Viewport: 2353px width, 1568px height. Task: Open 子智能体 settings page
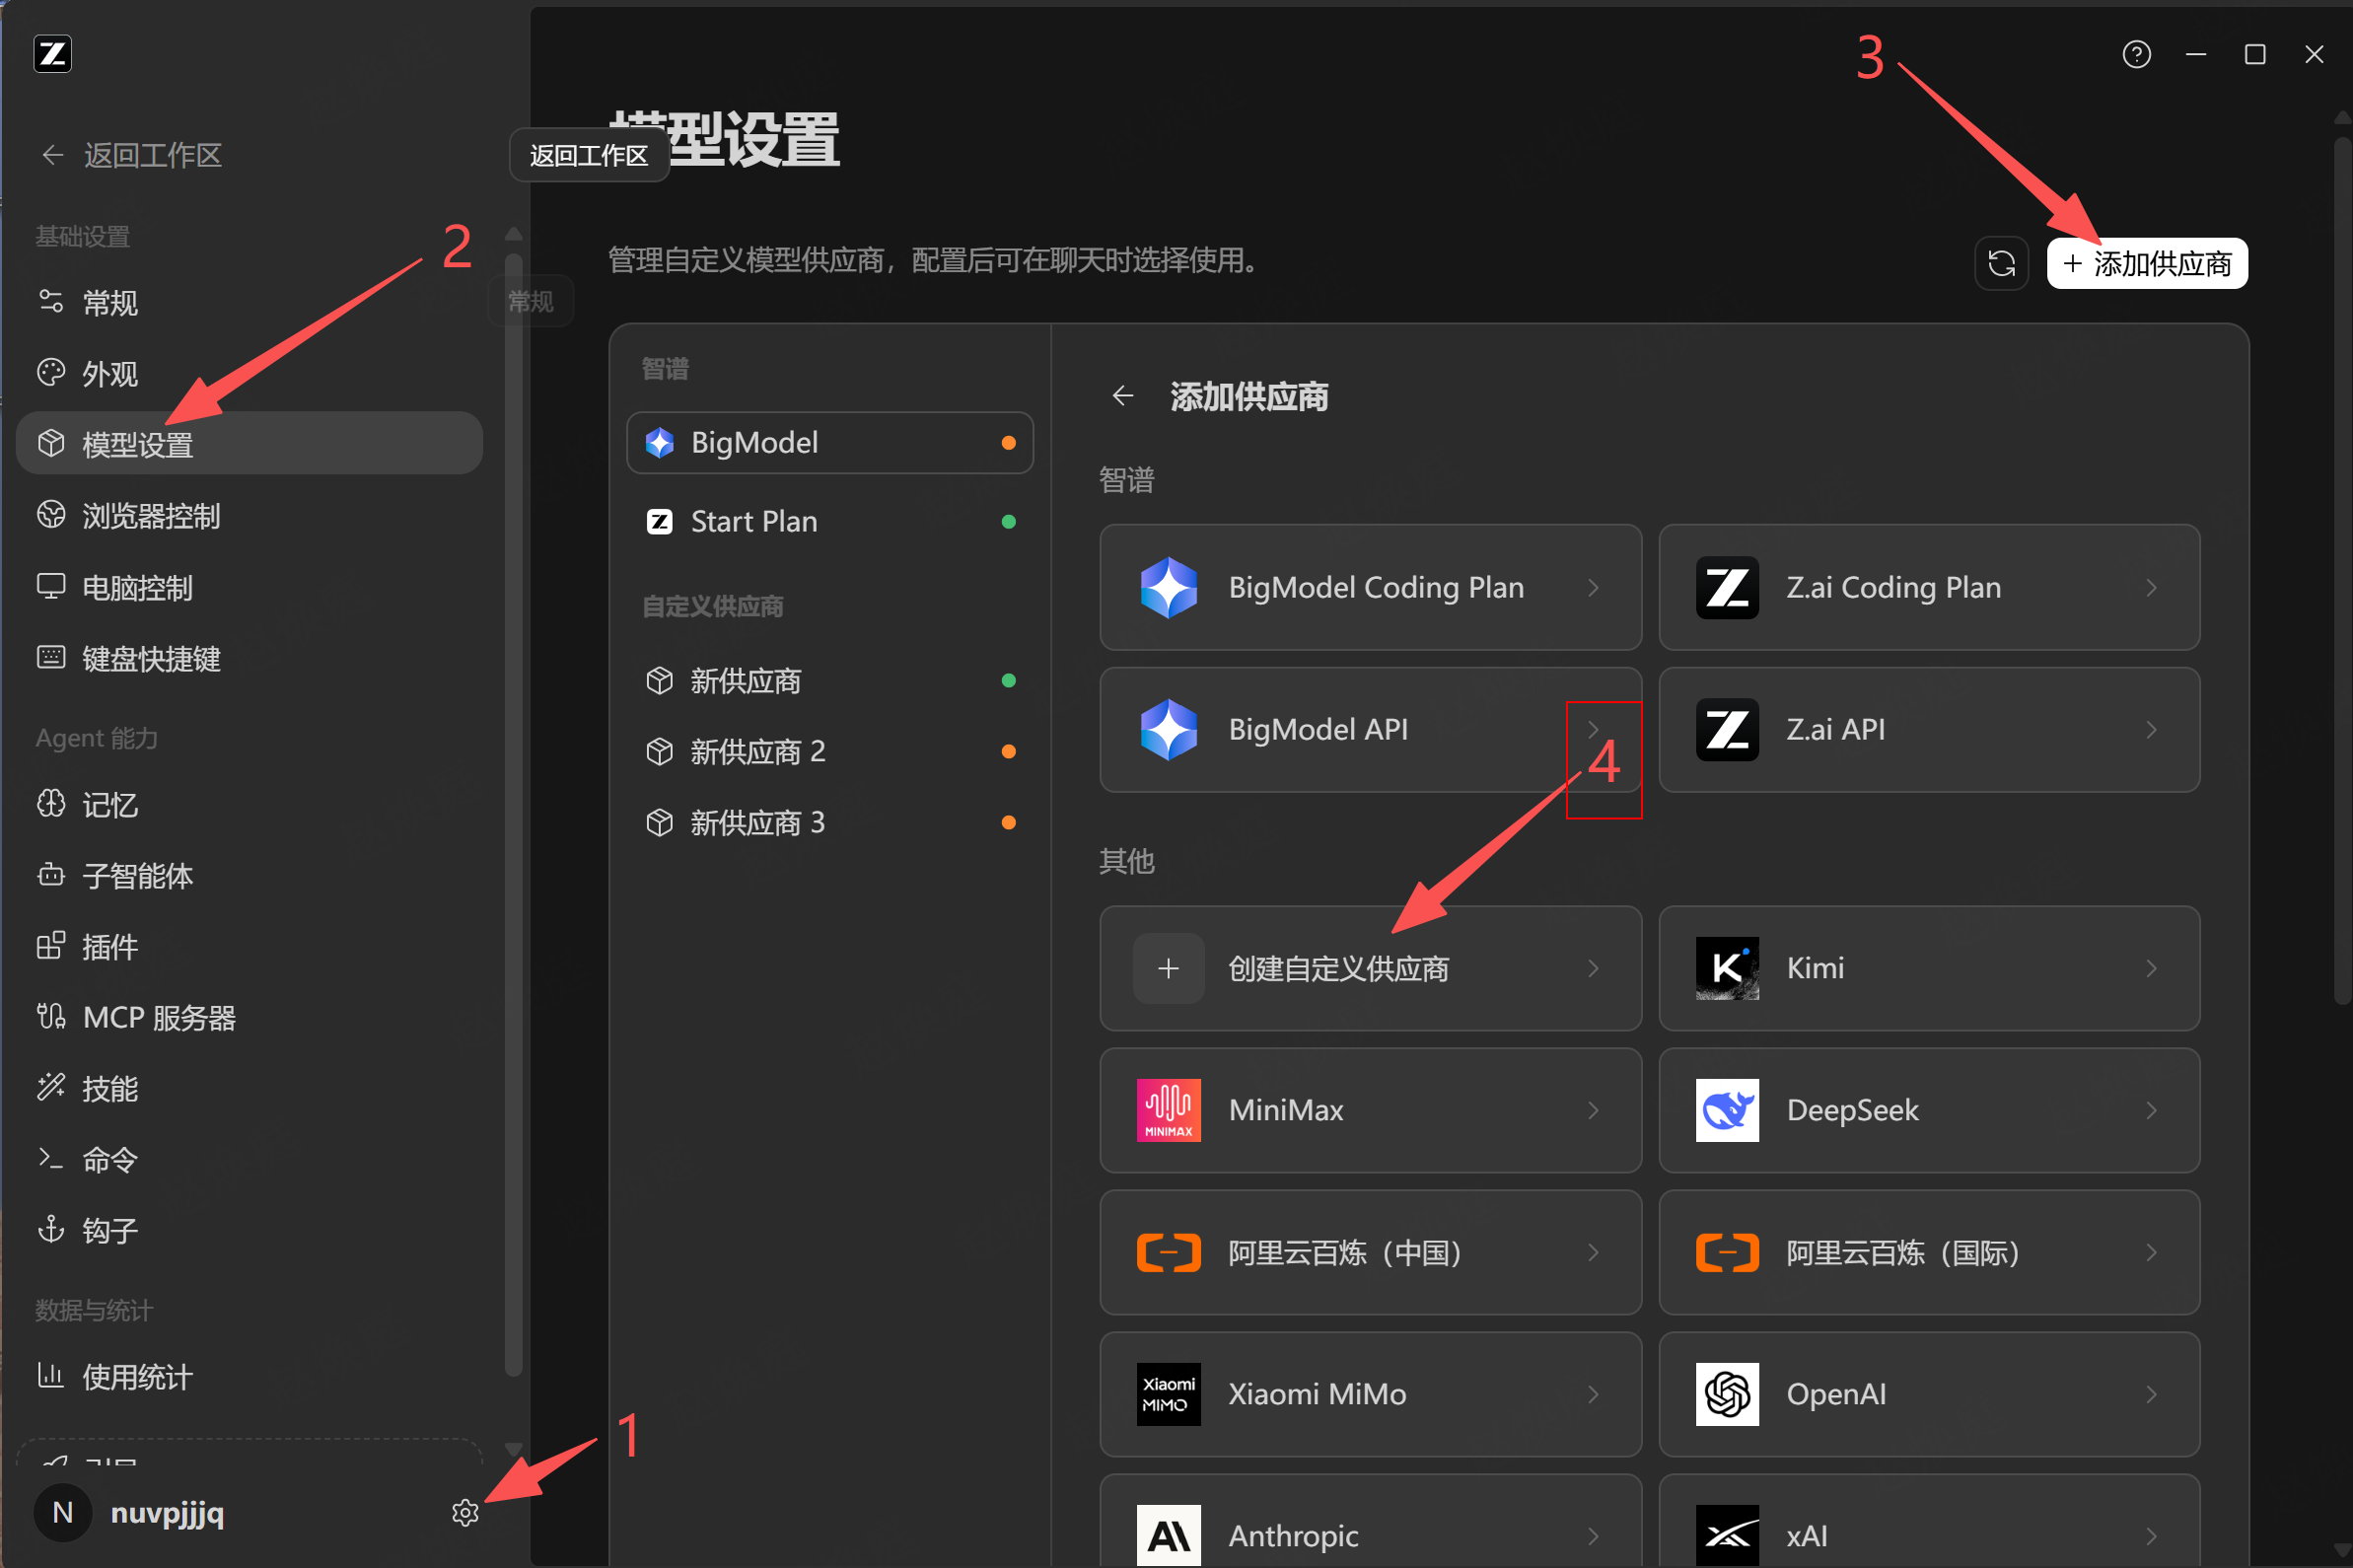[249, 875]
